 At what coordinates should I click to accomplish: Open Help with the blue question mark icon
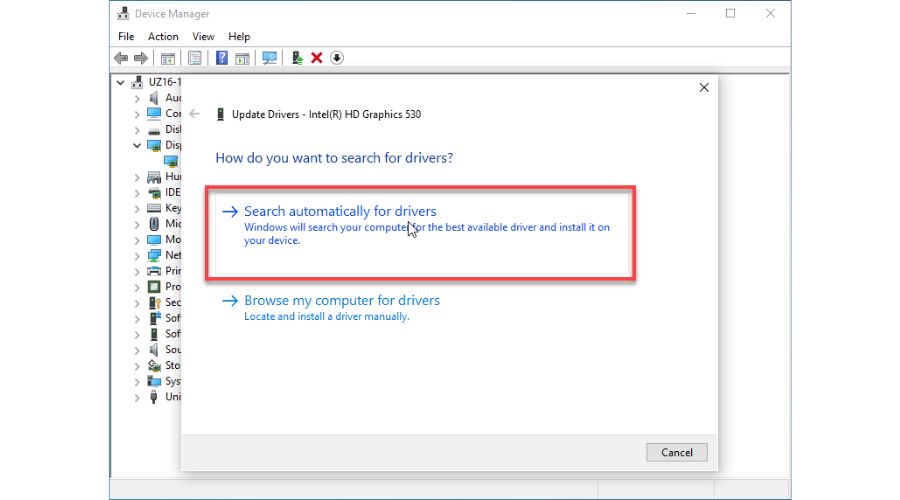(222, 58)
